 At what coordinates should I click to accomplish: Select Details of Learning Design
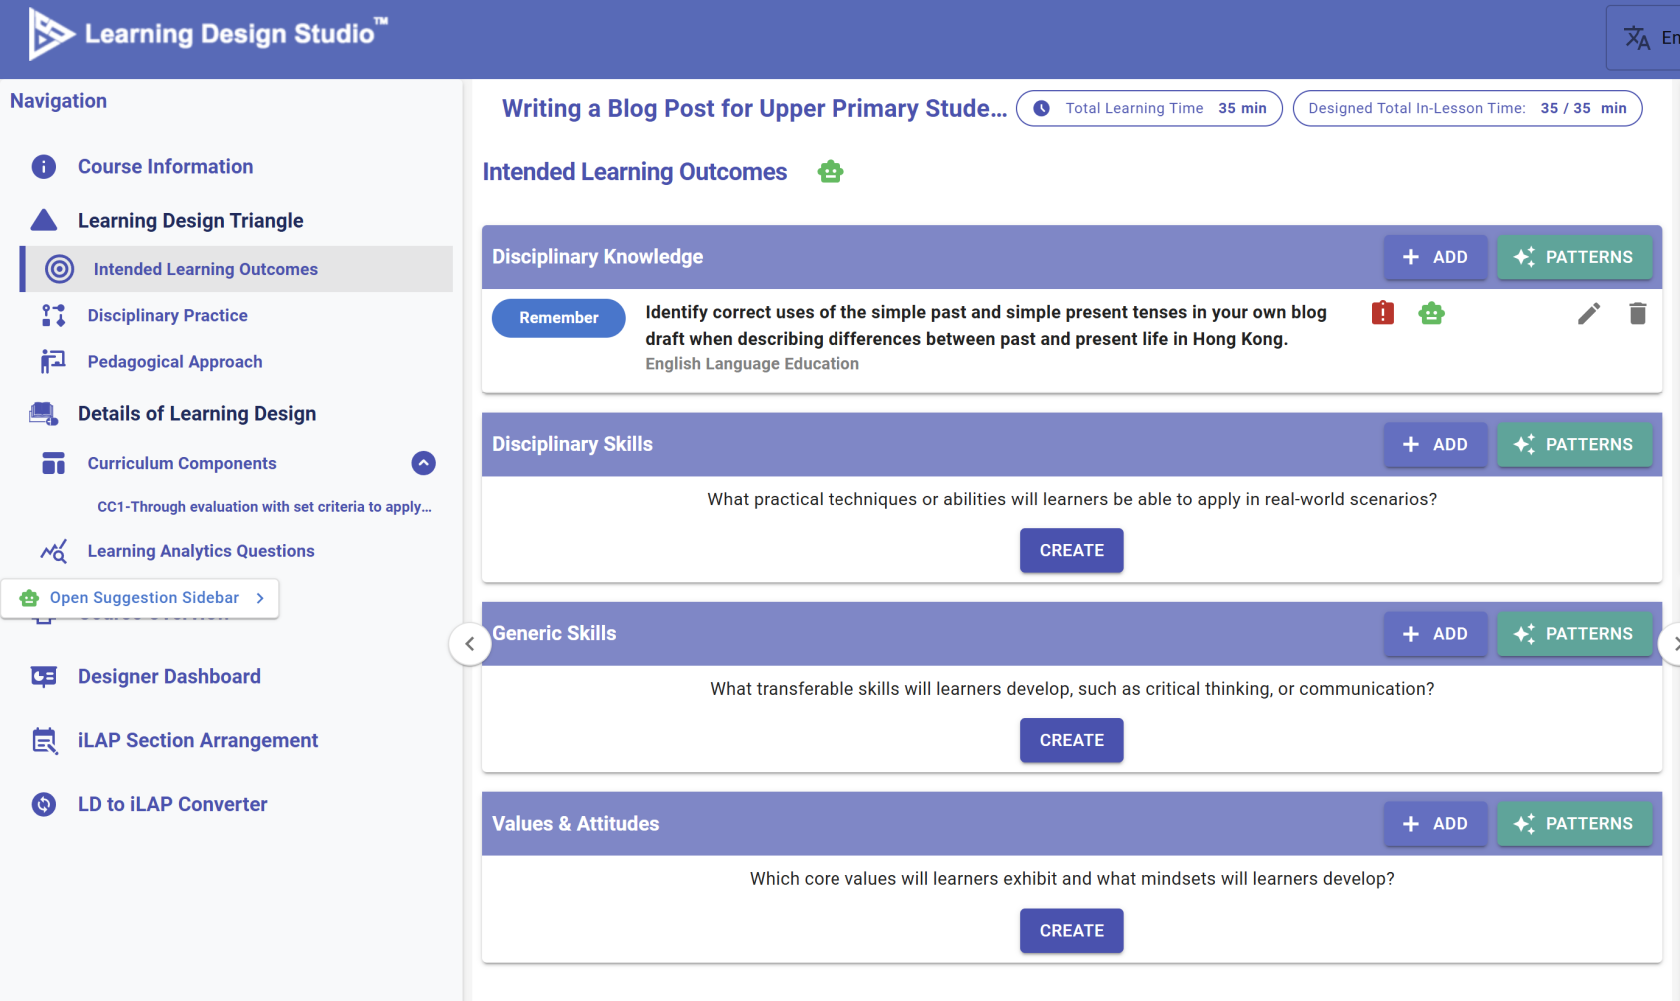(x=197, y=414)
